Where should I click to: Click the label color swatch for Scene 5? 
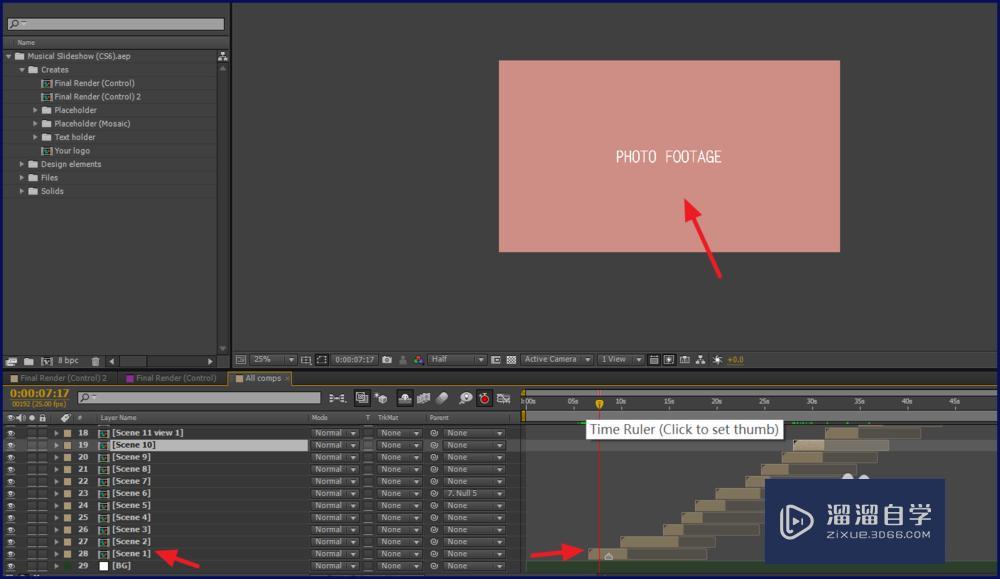click(67, 506)
